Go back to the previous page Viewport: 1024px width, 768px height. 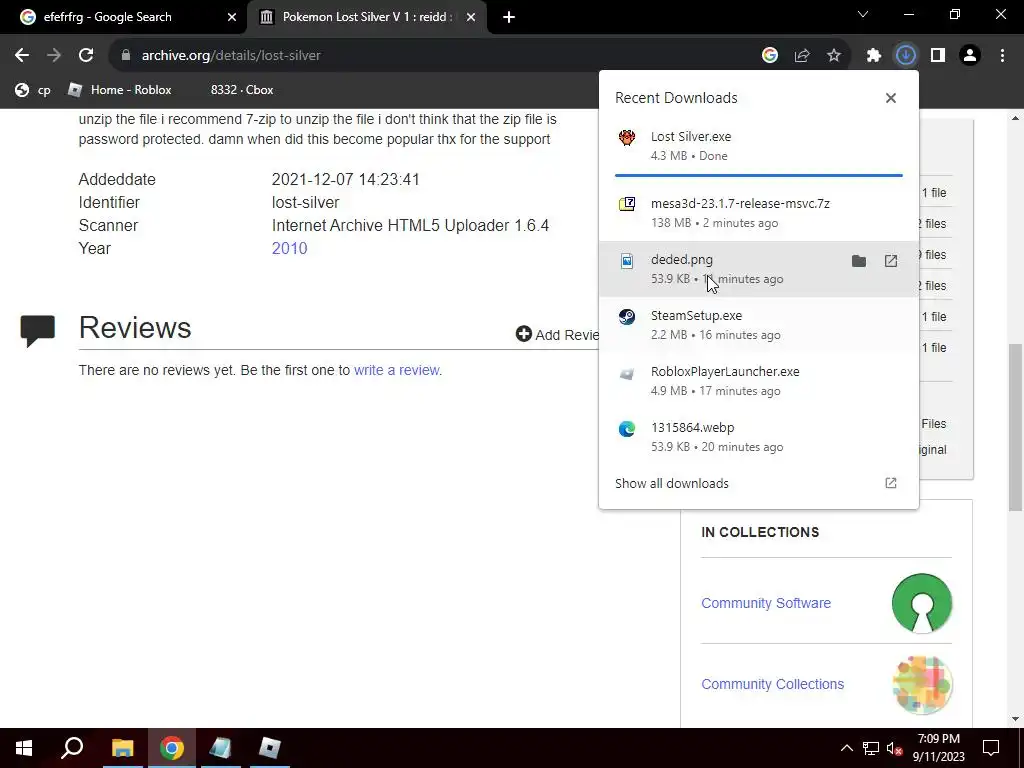coord(22,56)
